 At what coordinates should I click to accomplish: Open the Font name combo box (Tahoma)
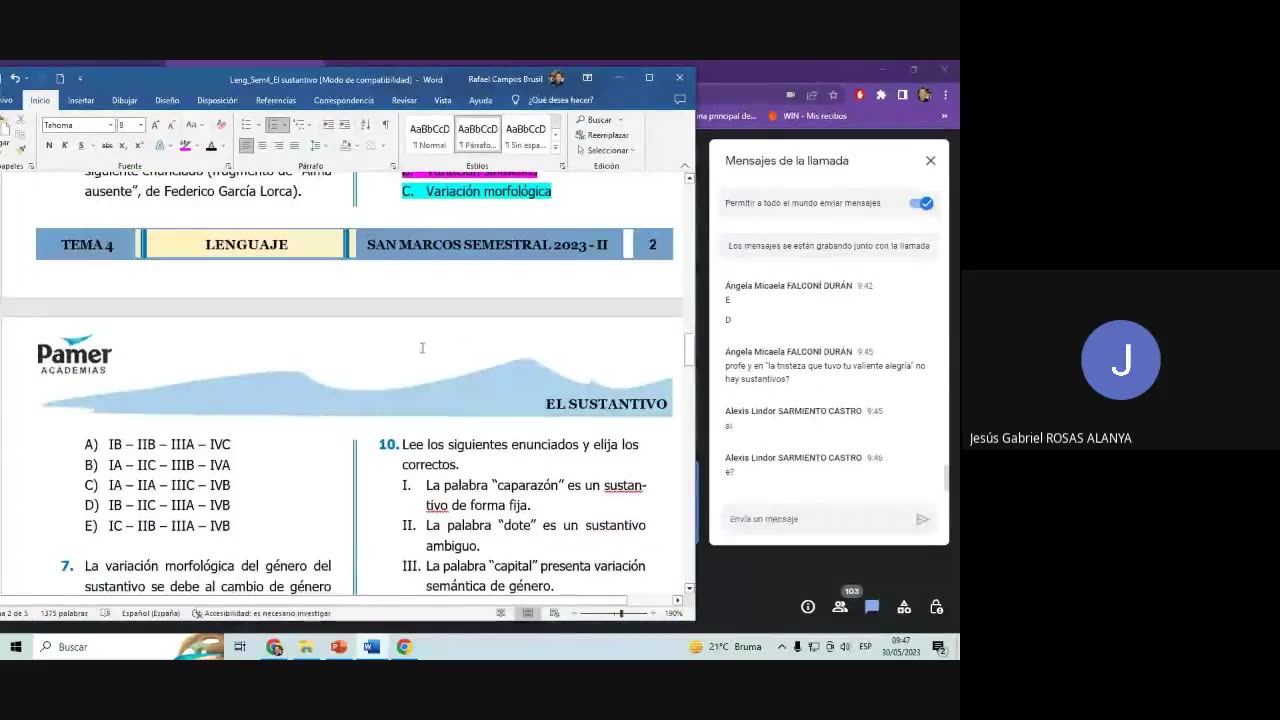click(78, 125)
